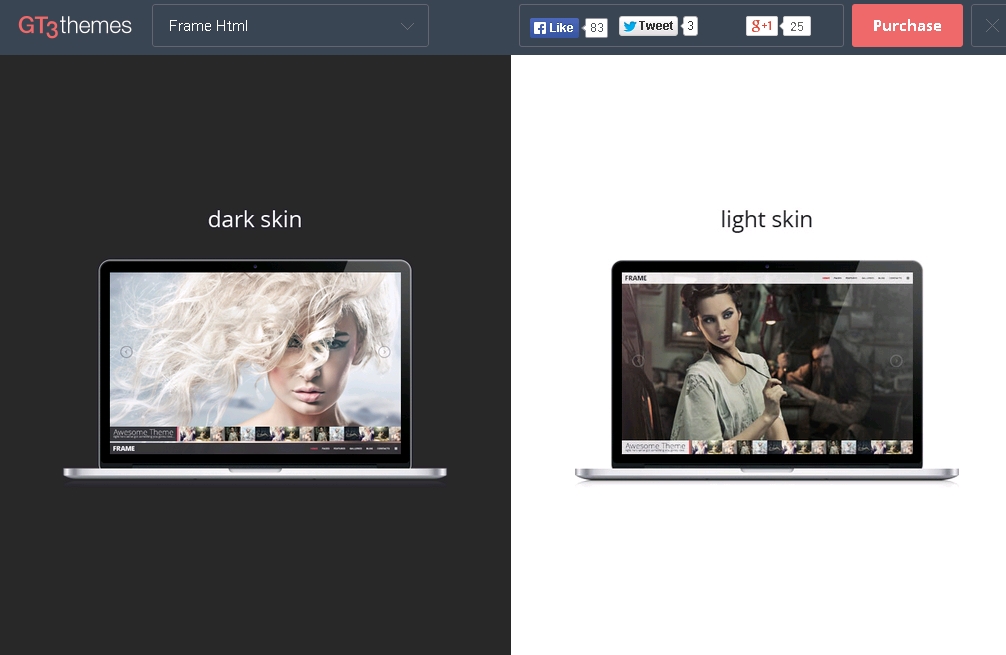The width and height of the screenshot is (1006, 655).
Task: Click the Facebook like count 83
Action: point(597,27)
